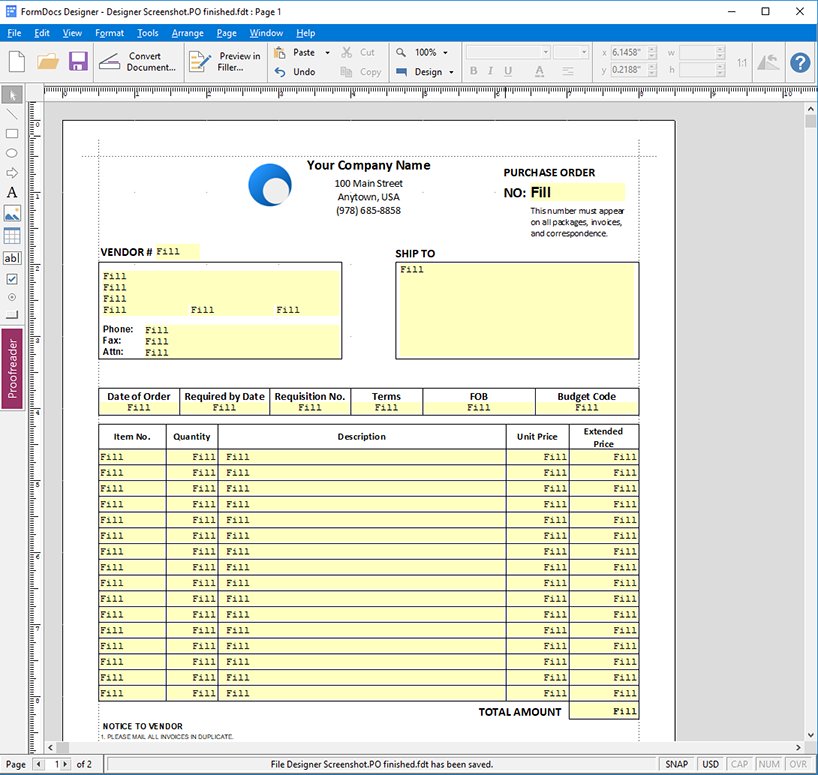The width and height of the screenshot is (818, 775).
Task: Open the Arrange menu
Action: (x=188, y=32)
